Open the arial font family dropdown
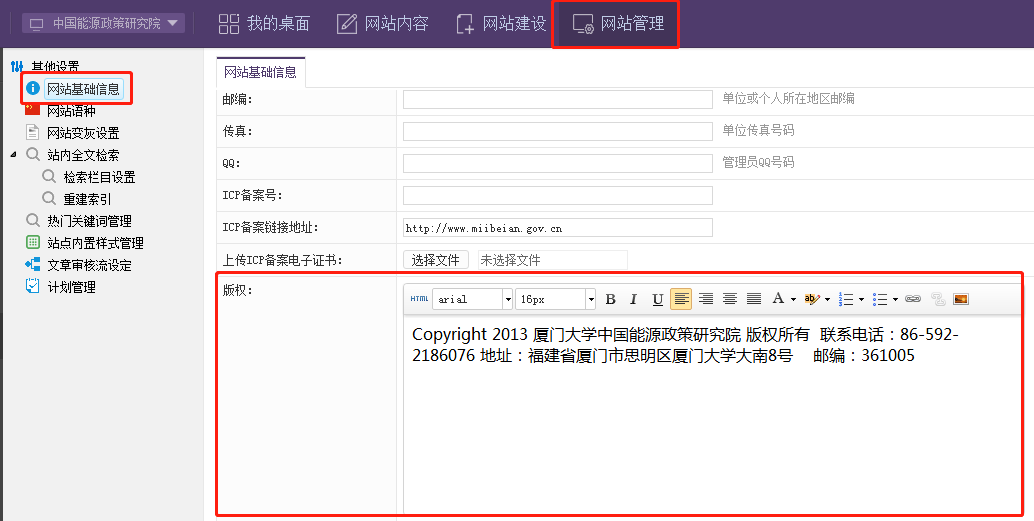The height and width of the screenshot is (521, 1034). point(507,299)
